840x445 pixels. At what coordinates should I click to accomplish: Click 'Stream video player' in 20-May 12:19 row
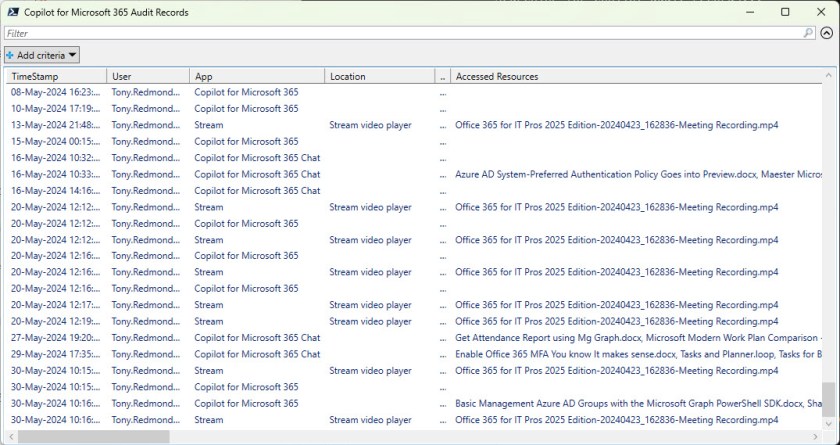pyautogui.click(x=370, y=321)
